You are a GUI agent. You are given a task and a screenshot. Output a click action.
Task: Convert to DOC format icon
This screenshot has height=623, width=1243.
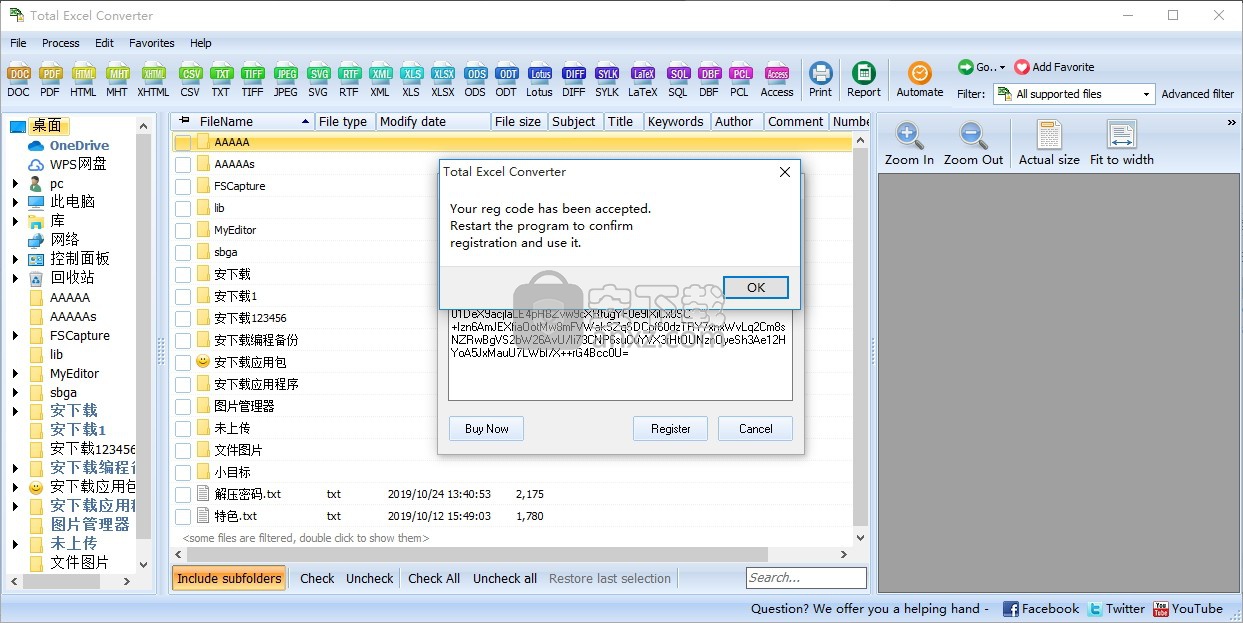(x=19, y=80)
